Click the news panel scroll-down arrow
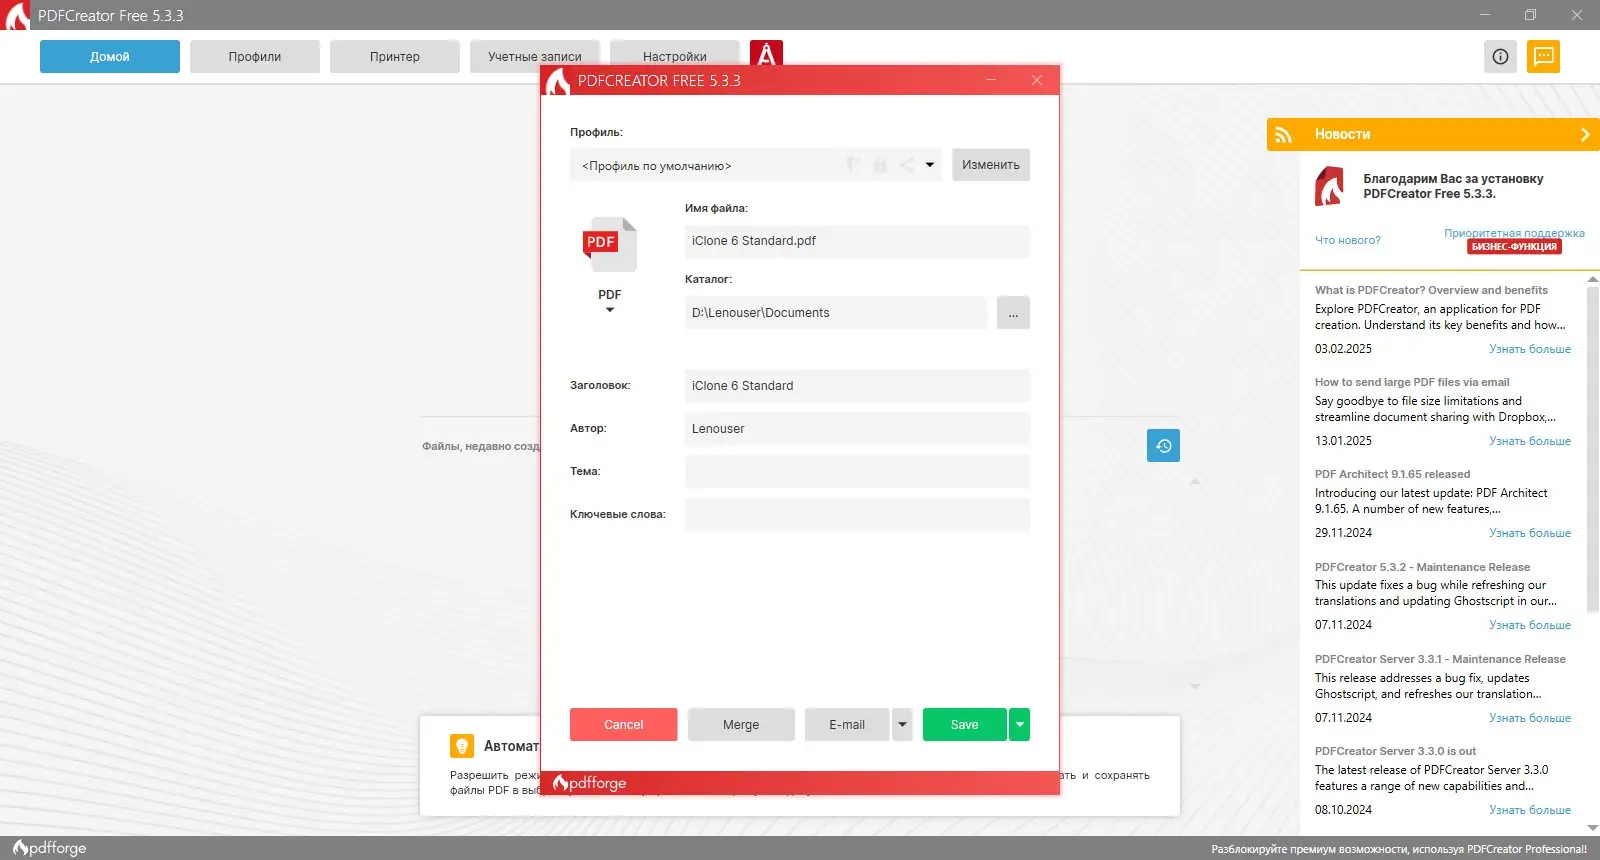The height and width of the screenshot is (860, 1600). click(x=1593, y=828)
